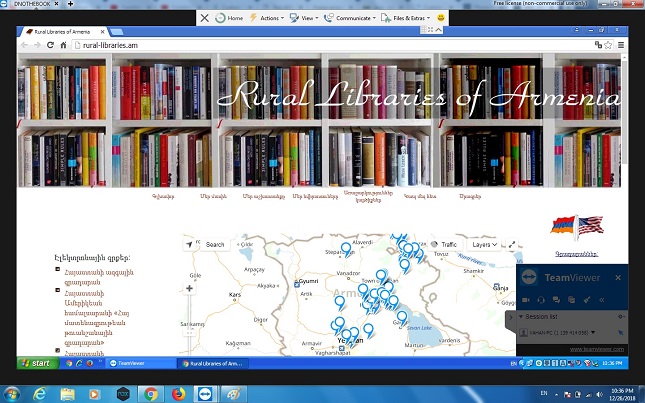Screen dimensions: 645x403
Task: Click the third Armenian navigation menu item
Action: [x=264, y=197]
